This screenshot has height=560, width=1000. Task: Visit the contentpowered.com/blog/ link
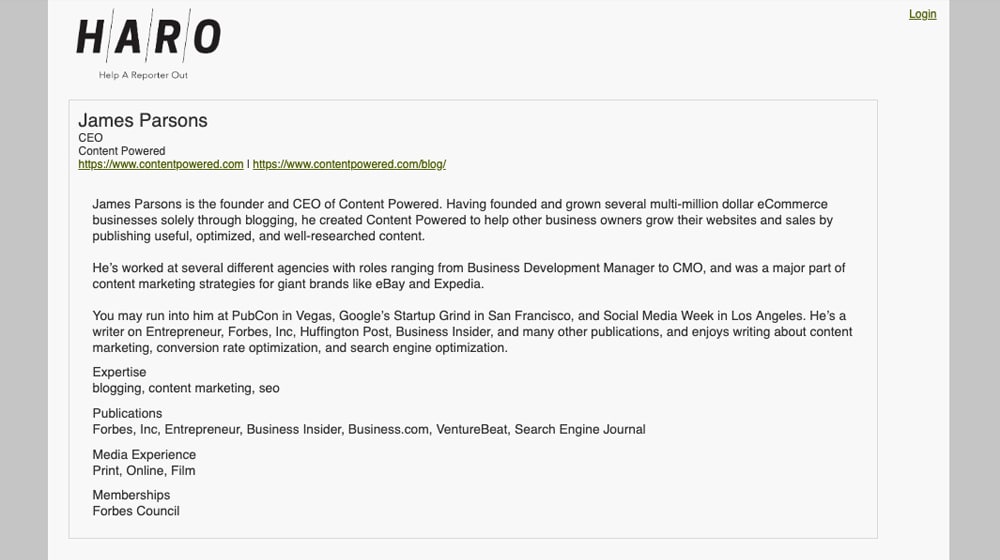349,164
